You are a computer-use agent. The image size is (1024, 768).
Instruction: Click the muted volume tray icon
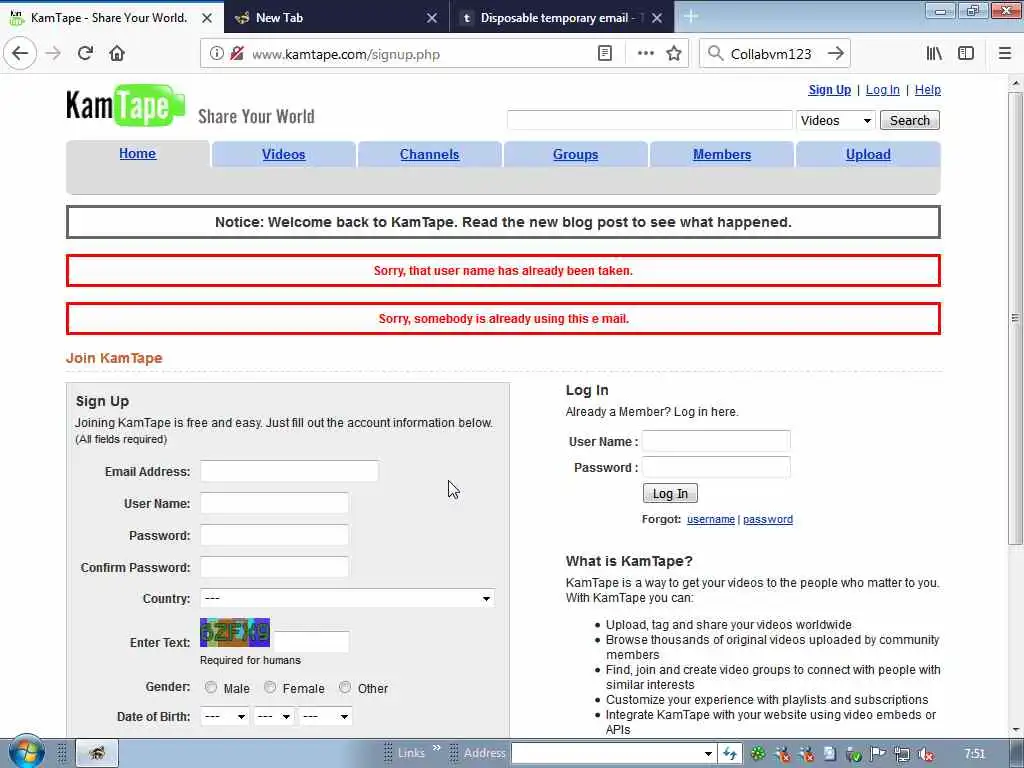pyautogui.click(x=925, y=754)
